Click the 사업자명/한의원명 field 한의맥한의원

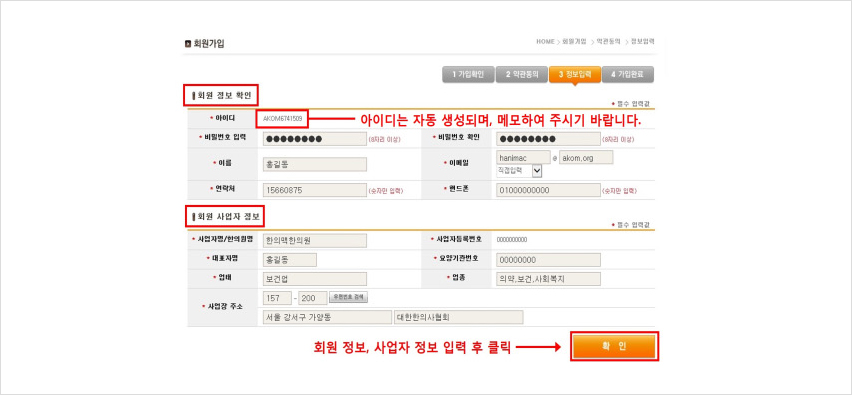(315, 240)
